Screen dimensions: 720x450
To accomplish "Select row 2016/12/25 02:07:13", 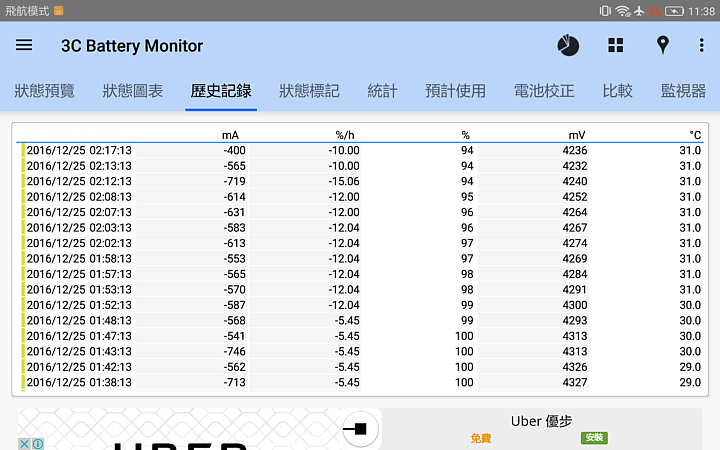I will (362, 212).
